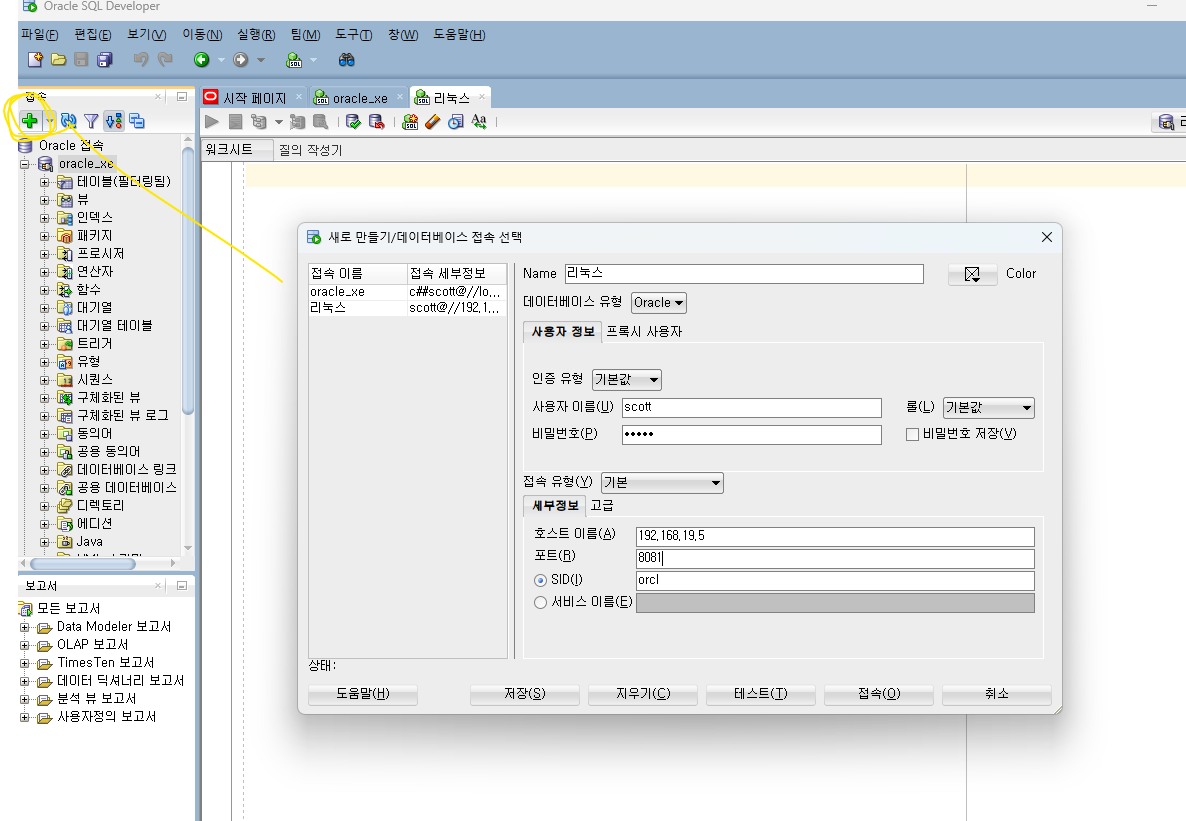This screenshot has height=821, width=1186.
Task: Click the 사용자 이름 field with scott
Action: click(752, 408)
